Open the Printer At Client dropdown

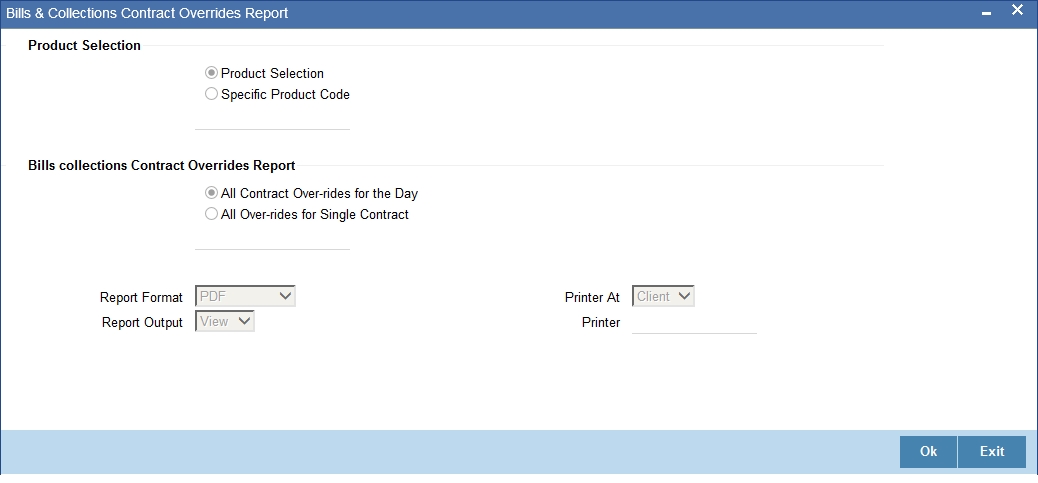click(x=663, y=296)
